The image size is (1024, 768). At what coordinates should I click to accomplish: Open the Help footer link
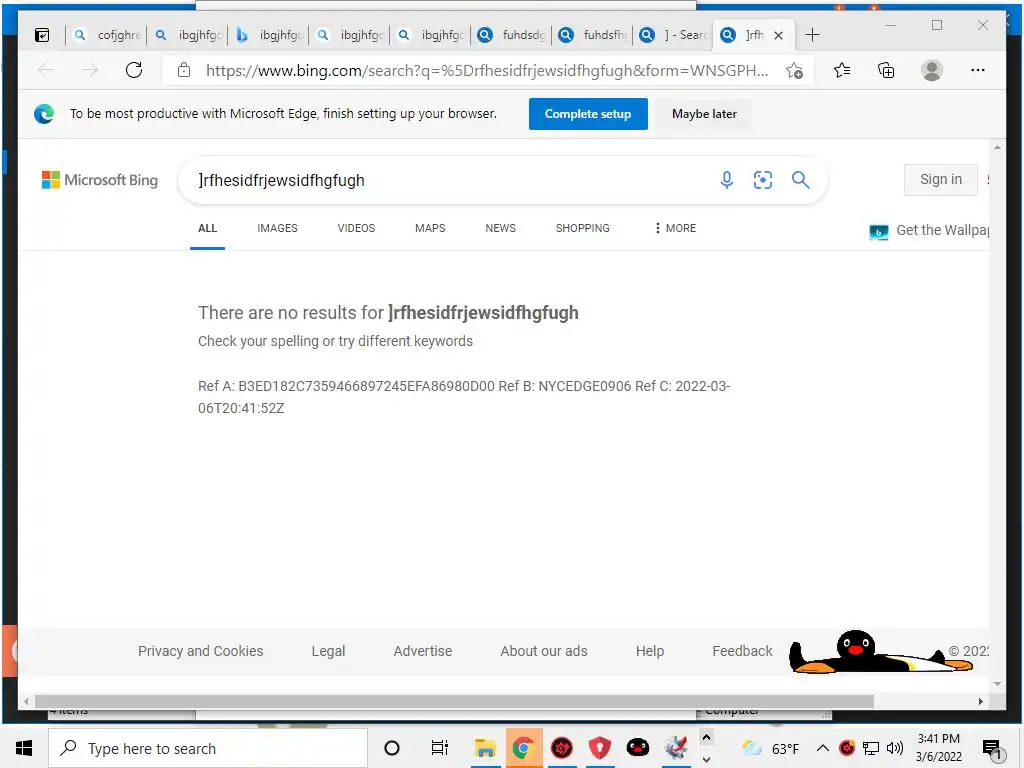(650, 651)
